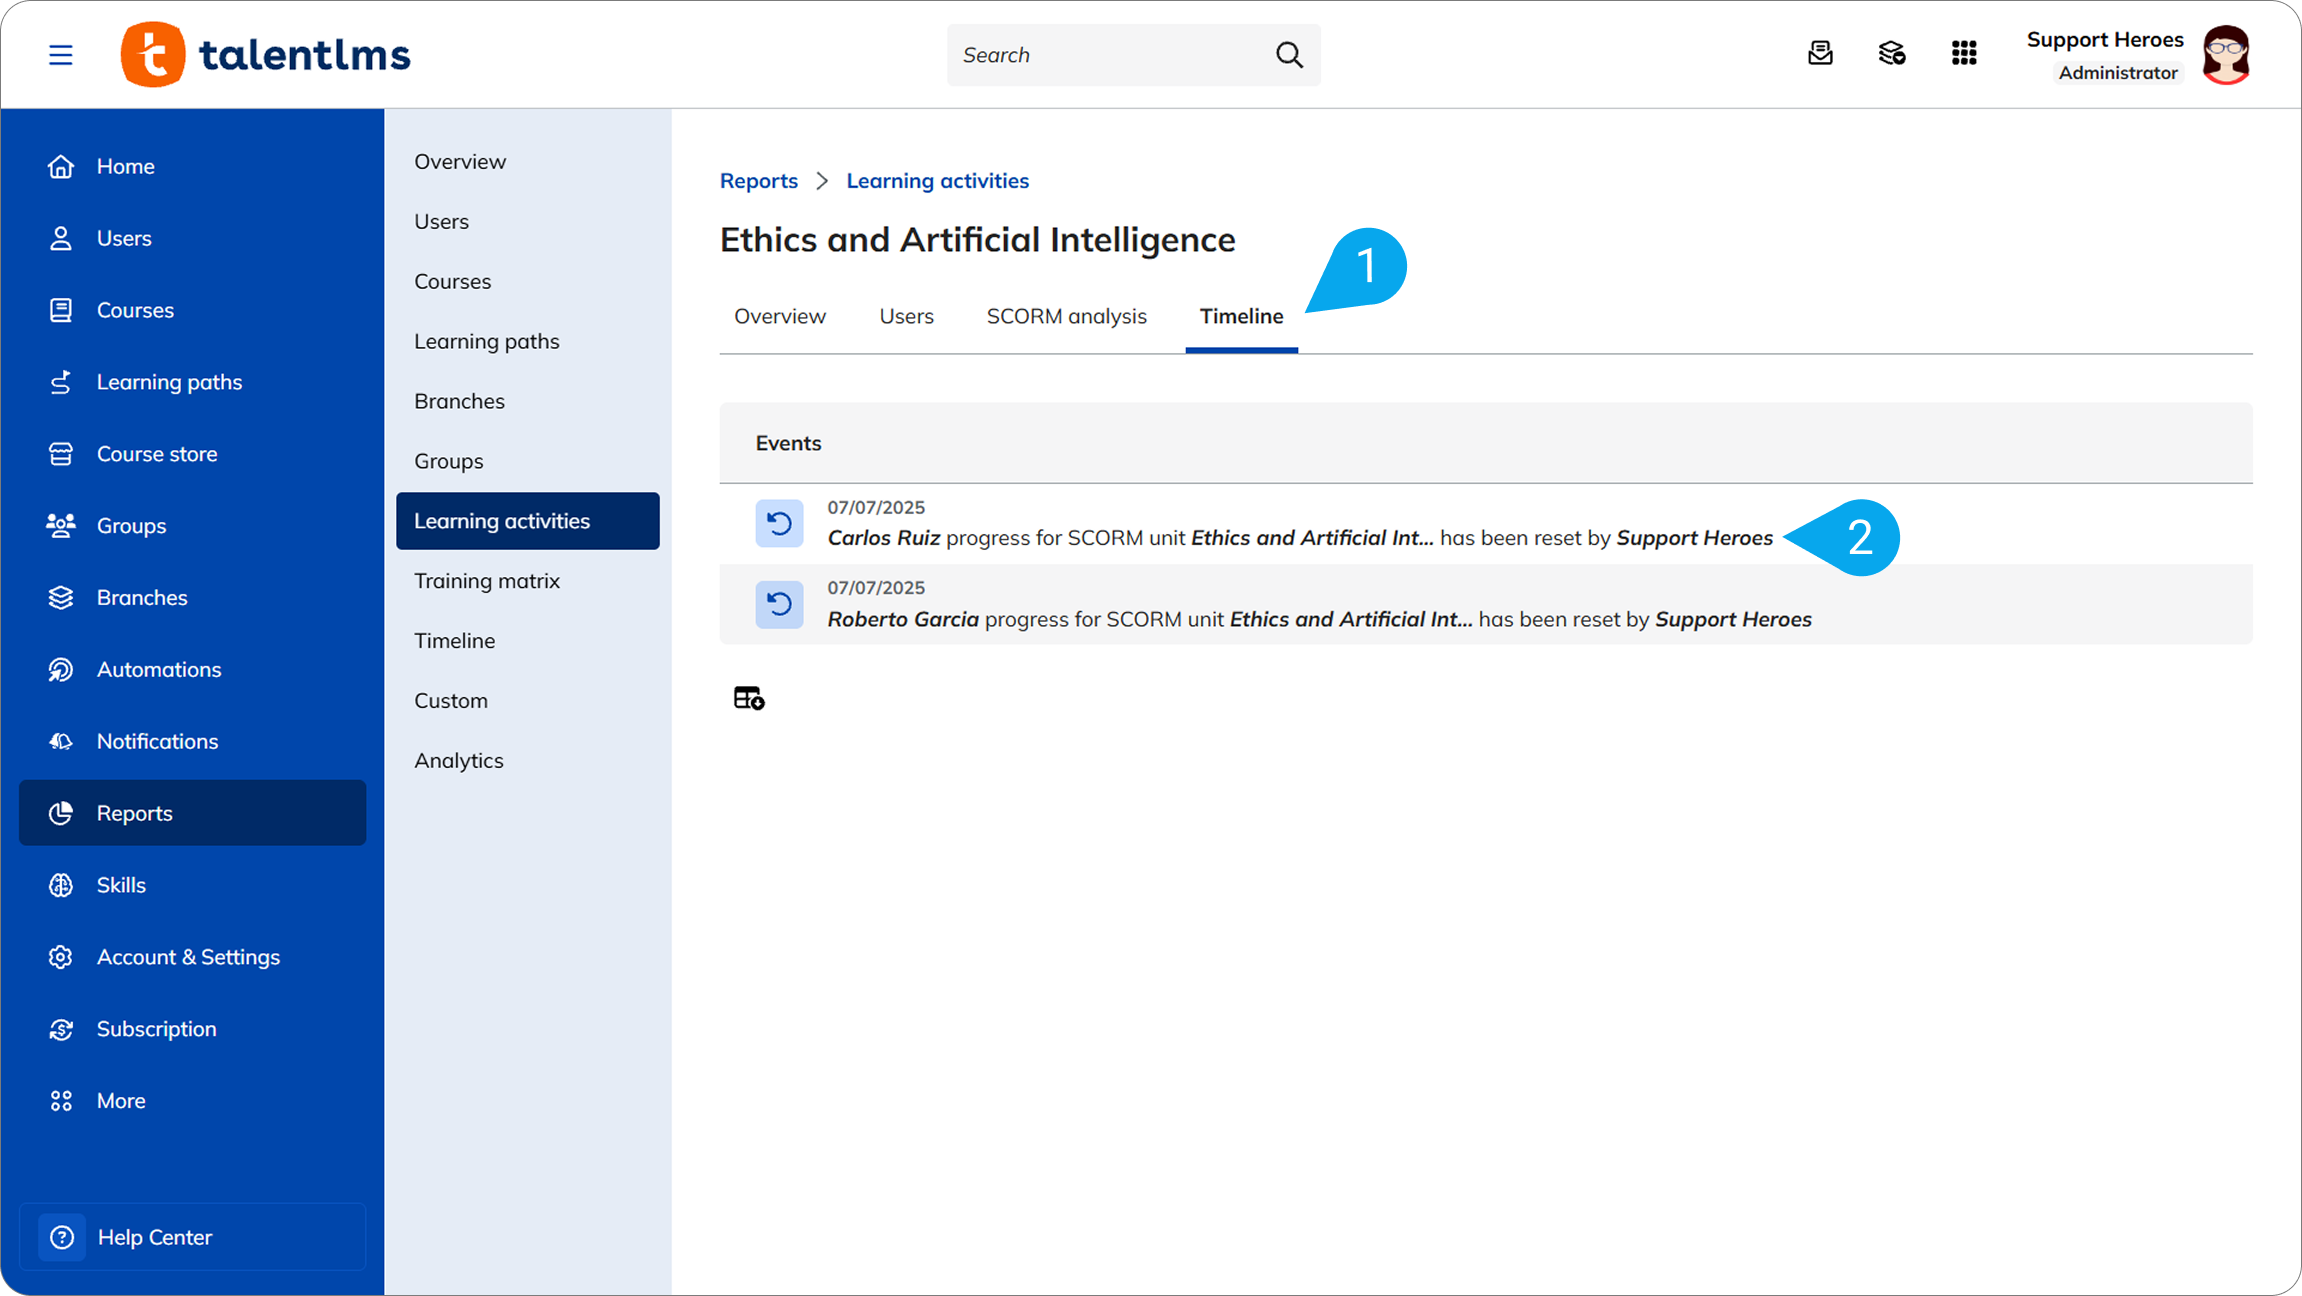Switch to the Overview tab of the course

[779, 316]
